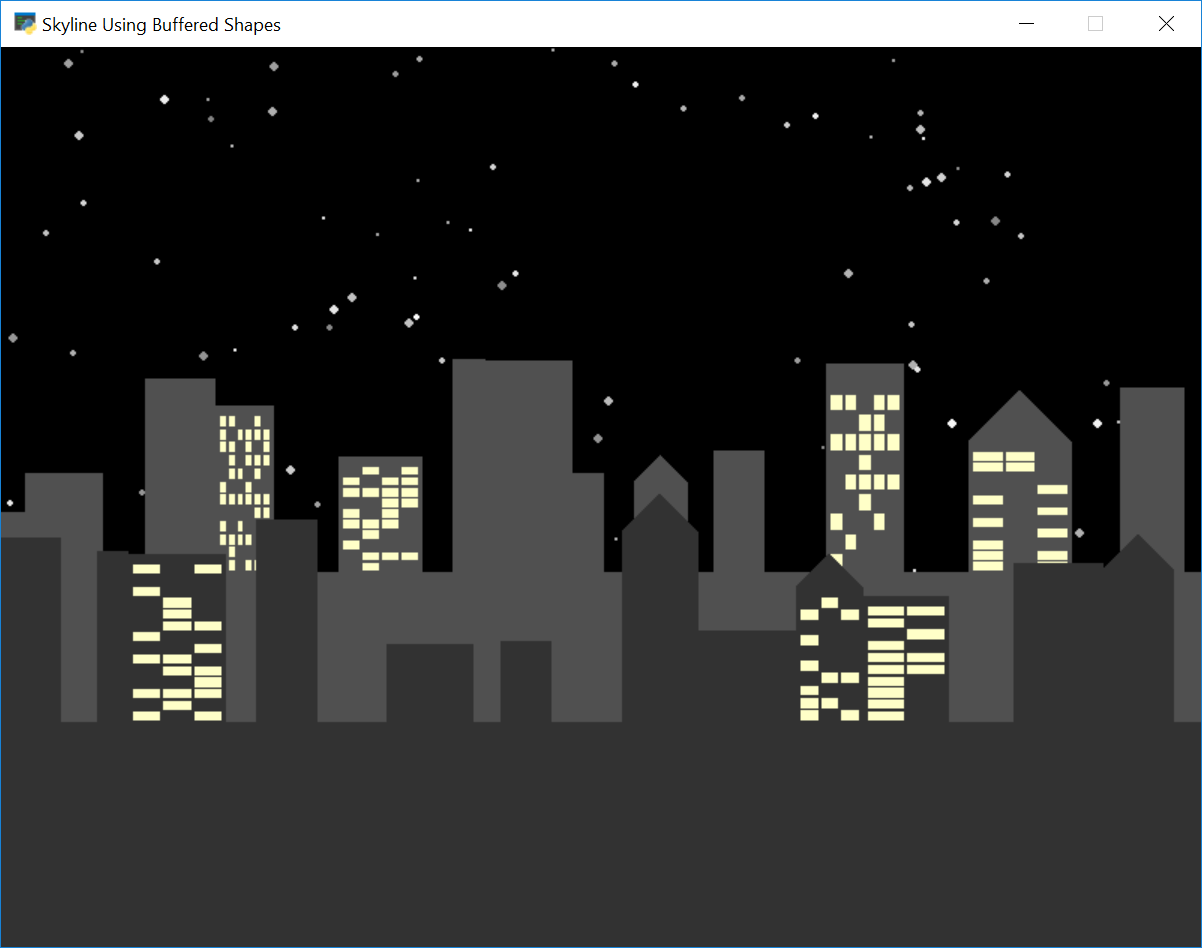Close the Skyline window
The image size is (1202, 948).
[1165, 24]
